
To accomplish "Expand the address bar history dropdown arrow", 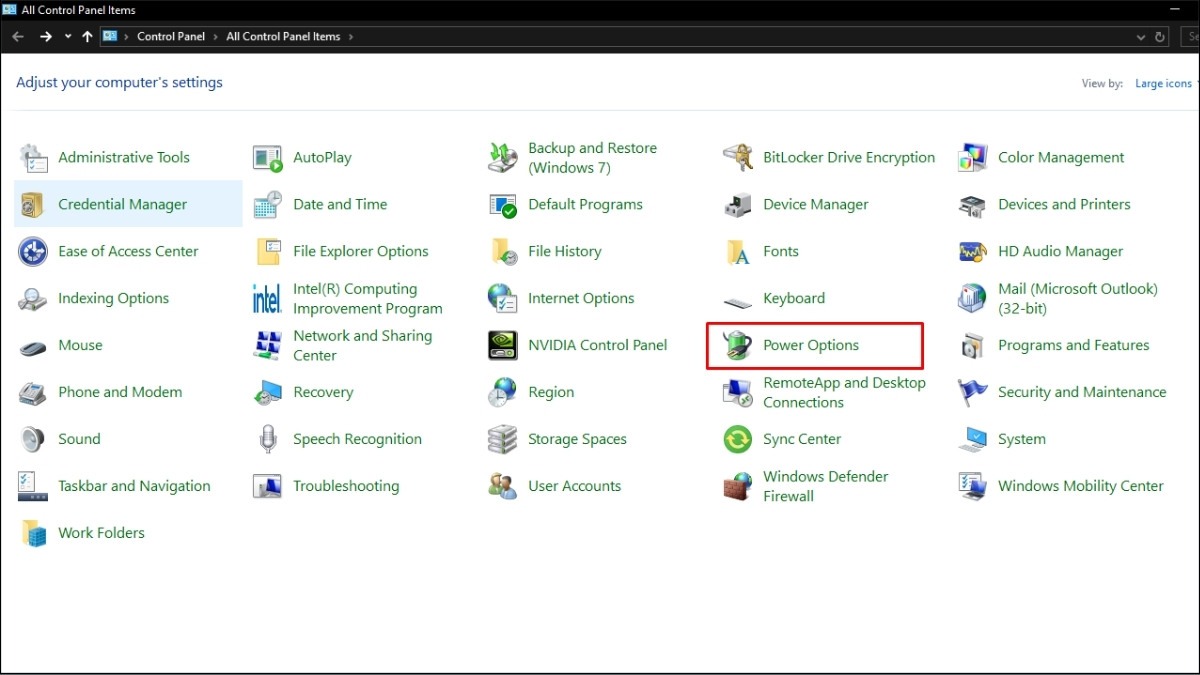I will coord(1142,37).
